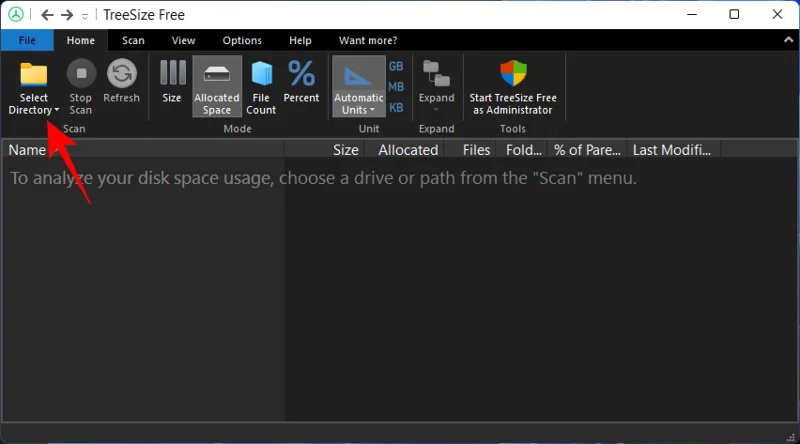Sort by the Allocated column header
This screenshot has height=444, width=800.
pos(405,150)
